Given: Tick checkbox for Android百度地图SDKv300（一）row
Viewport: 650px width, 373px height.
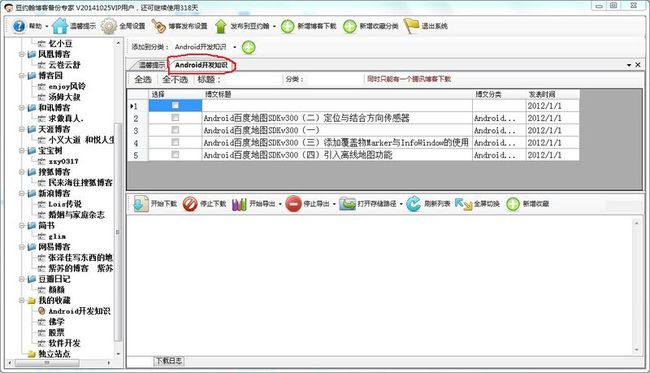Looking at the screenshot, I should point(175,130).
